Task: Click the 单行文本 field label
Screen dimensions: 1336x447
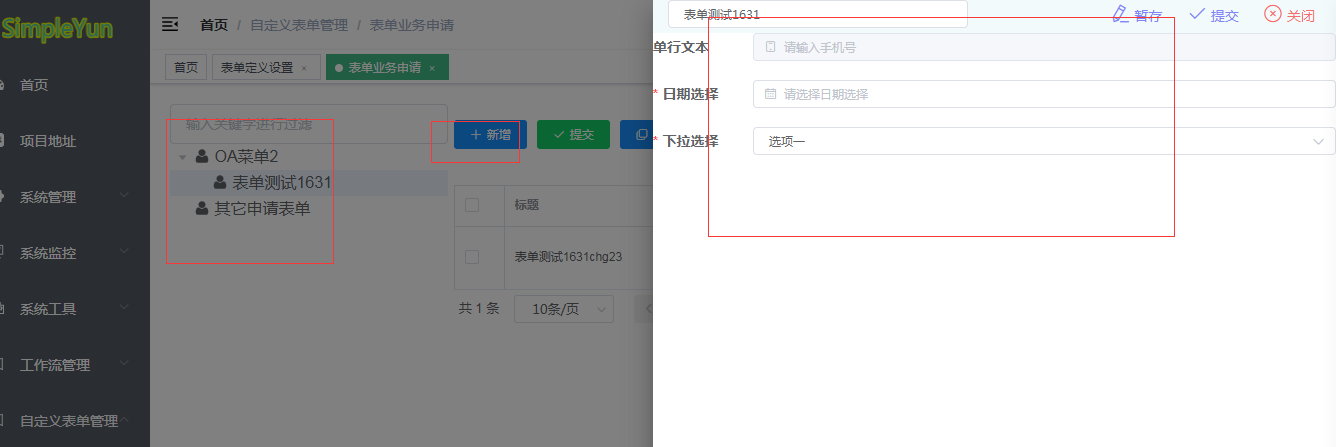Action: [681, 47]
